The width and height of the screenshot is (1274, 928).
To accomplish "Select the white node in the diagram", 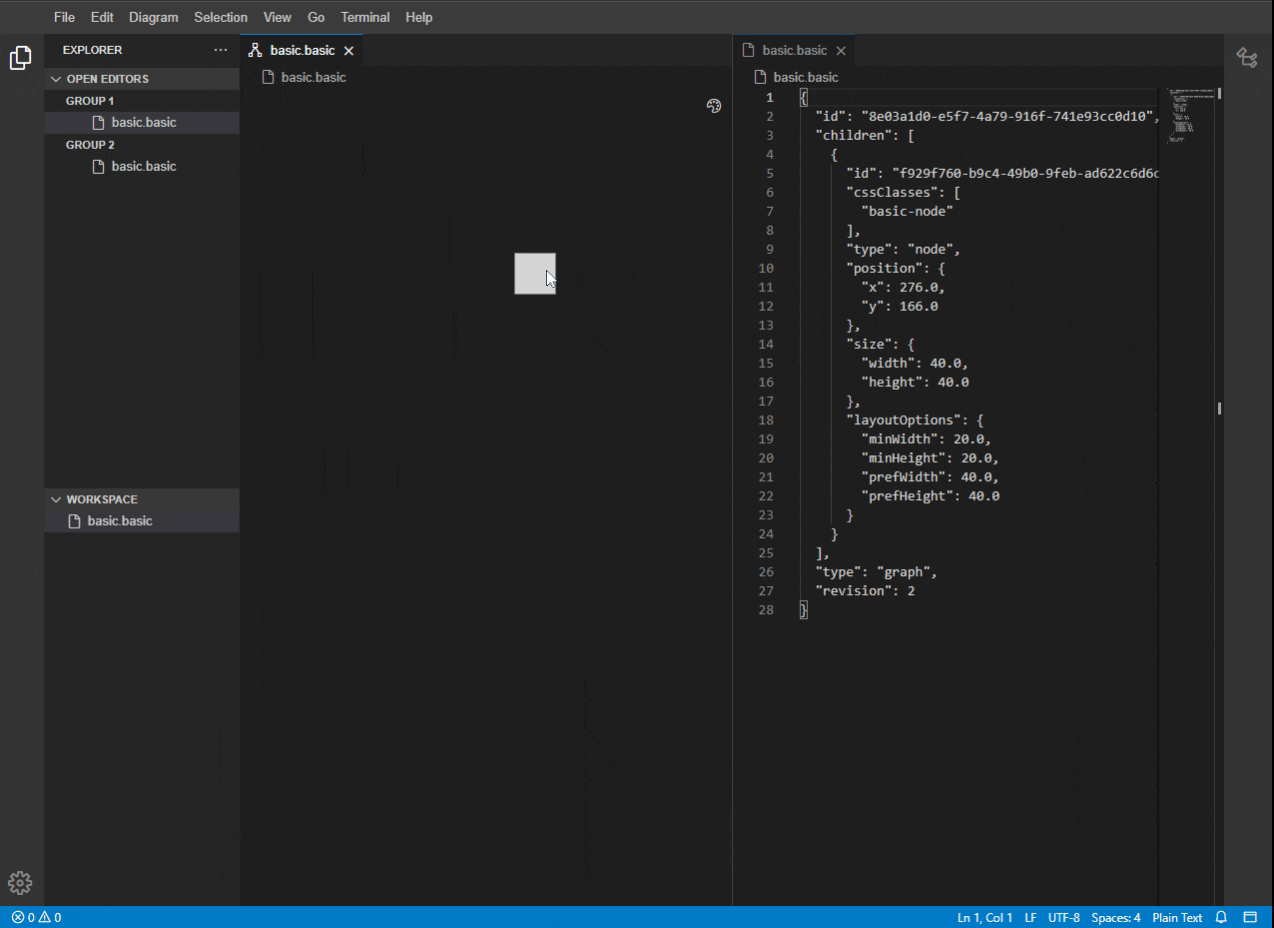I will (535, 273).
